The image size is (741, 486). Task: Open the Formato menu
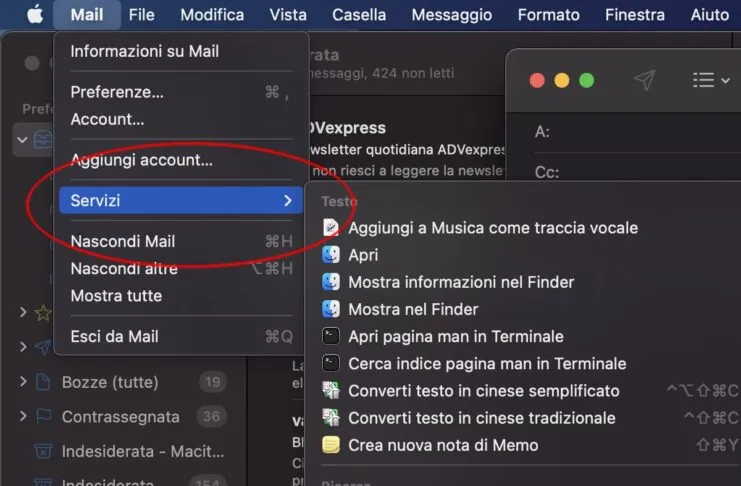(549, 15)
